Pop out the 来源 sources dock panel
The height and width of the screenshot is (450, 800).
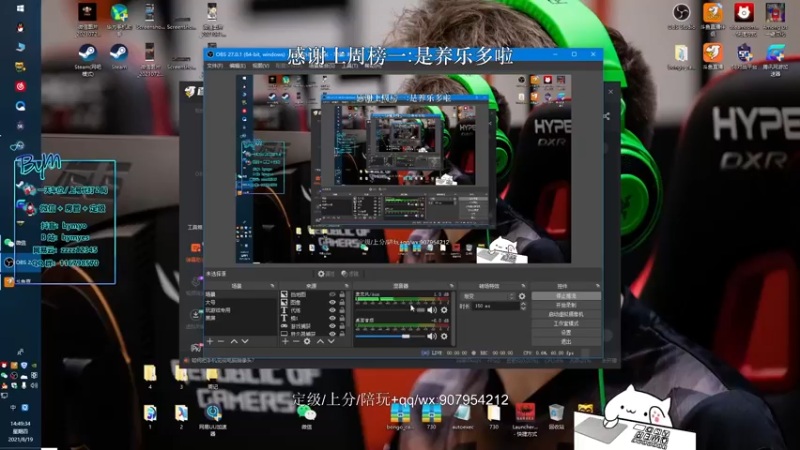pos(346,286)
